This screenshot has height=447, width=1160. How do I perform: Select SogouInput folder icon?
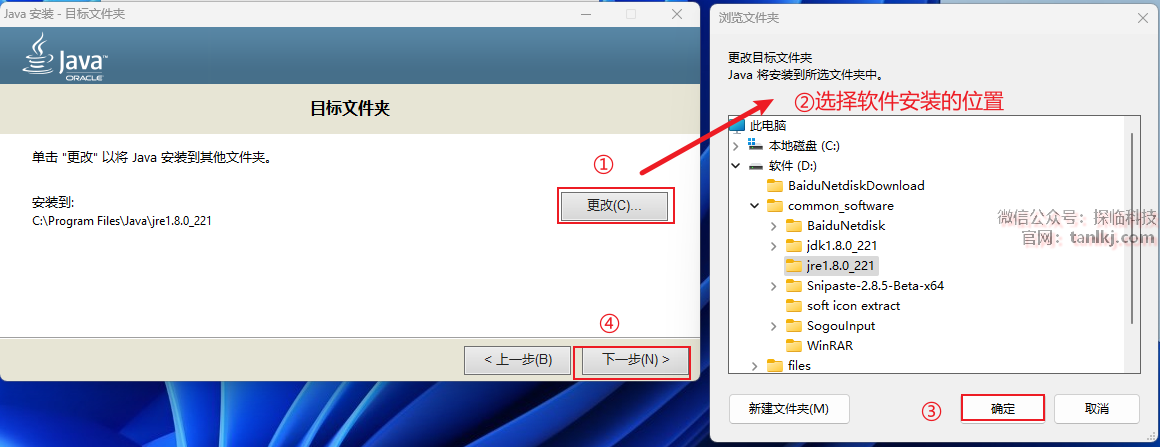coord(794,325)
